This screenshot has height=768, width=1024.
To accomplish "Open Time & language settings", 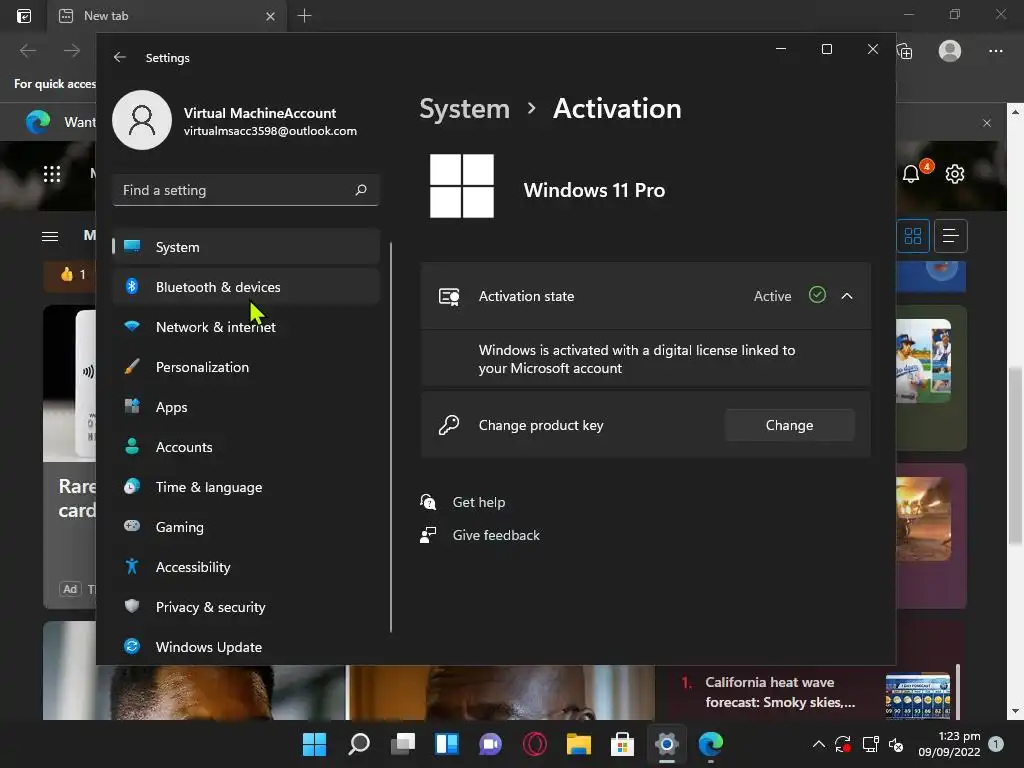I will (246, 487).
